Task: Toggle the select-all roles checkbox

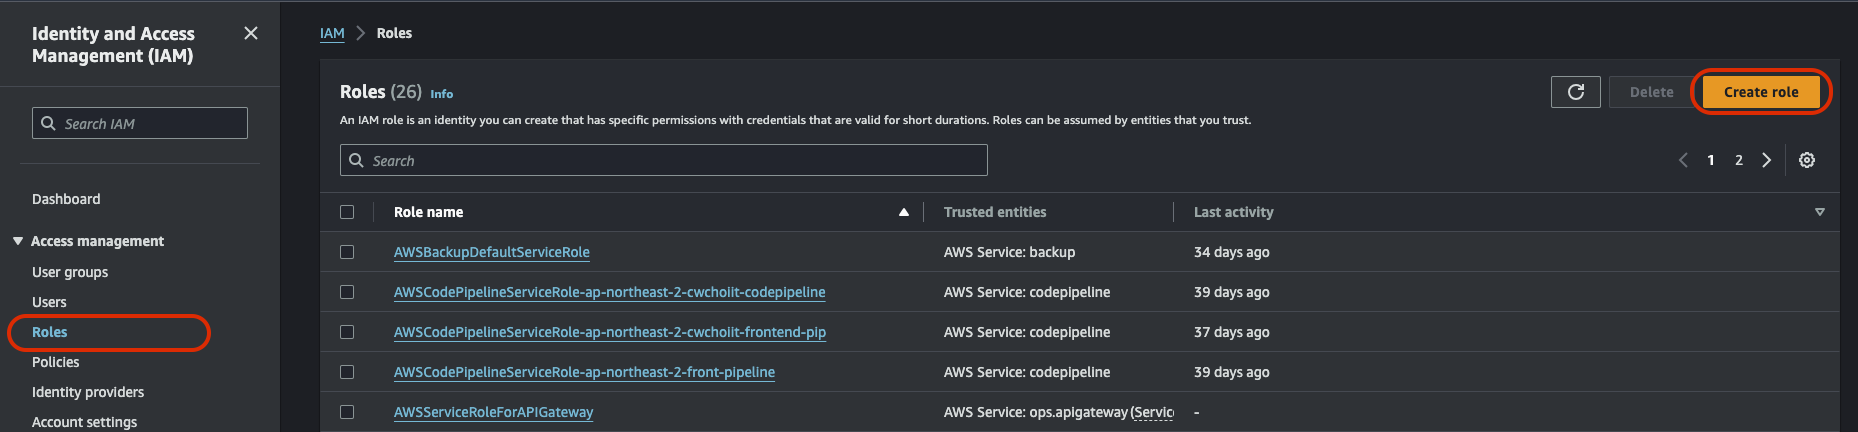Action: (x=347, y=212)
